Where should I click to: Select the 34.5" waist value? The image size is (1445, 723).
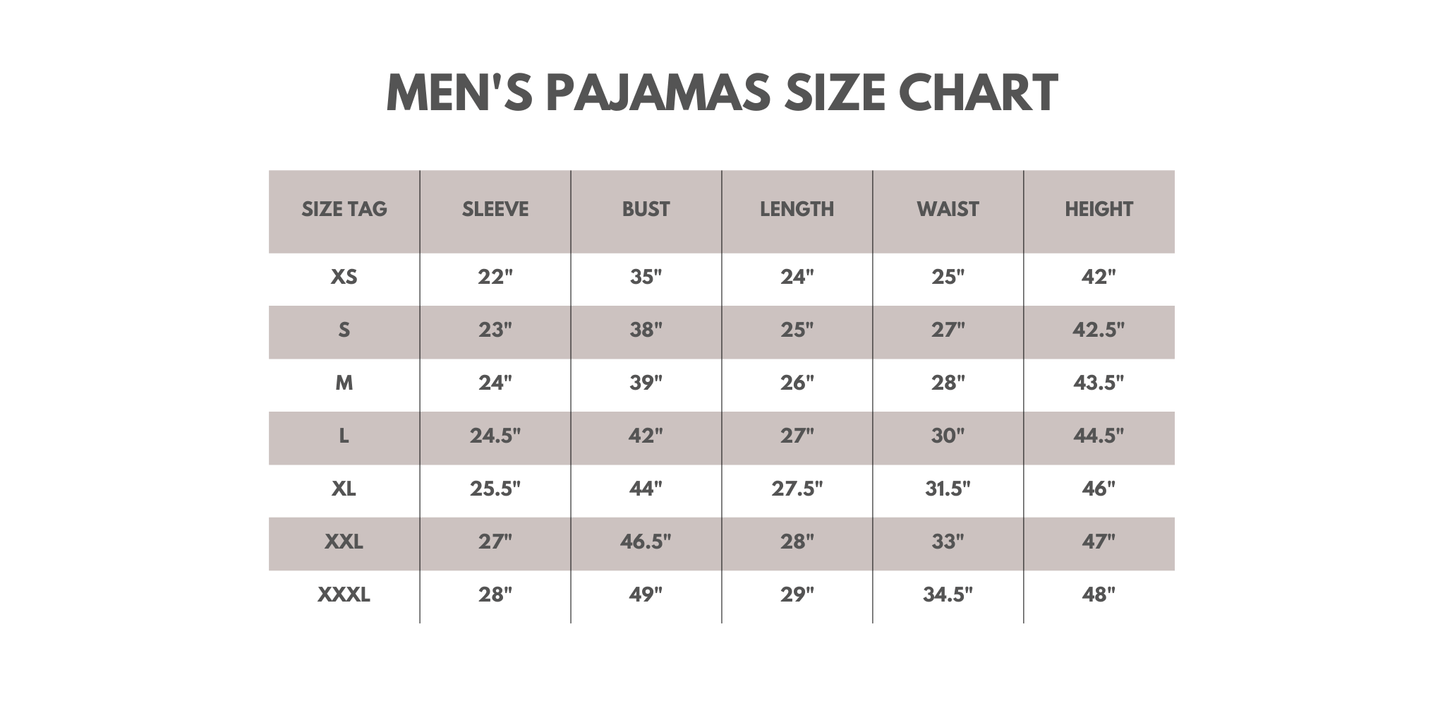(948, 595)
